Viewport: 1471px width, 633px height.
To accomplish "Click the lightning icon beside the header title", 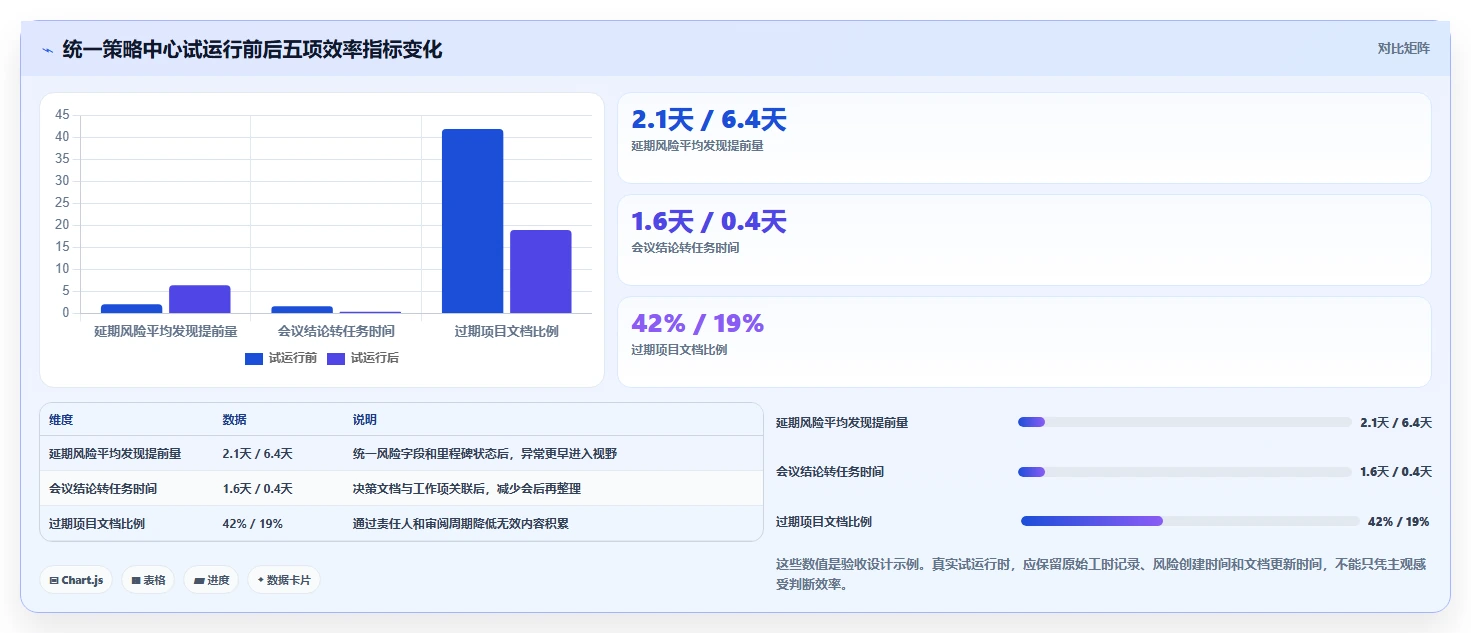I will click(48, 50).
